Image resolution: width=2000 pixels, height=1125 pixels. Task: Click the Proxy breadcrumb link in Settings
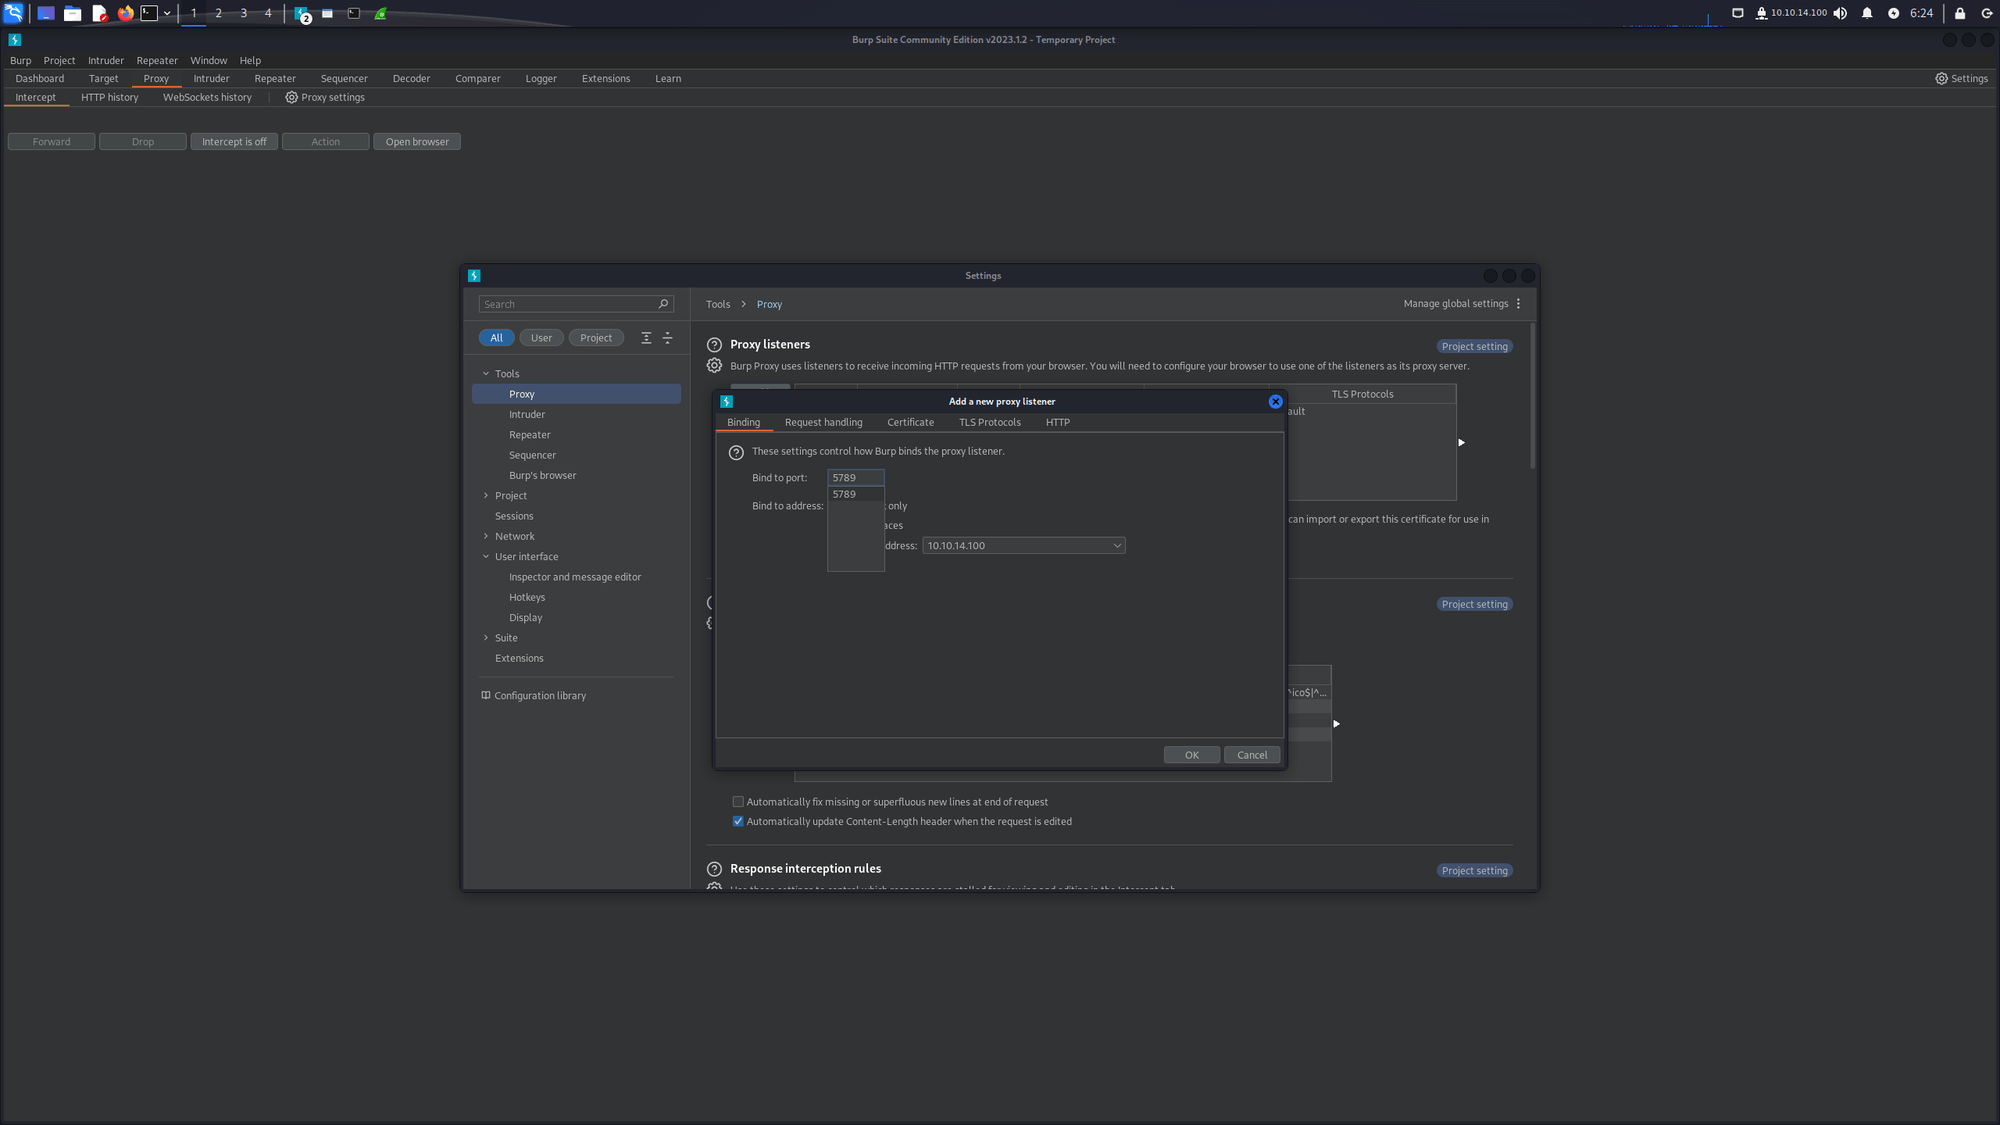pos(769,305)
